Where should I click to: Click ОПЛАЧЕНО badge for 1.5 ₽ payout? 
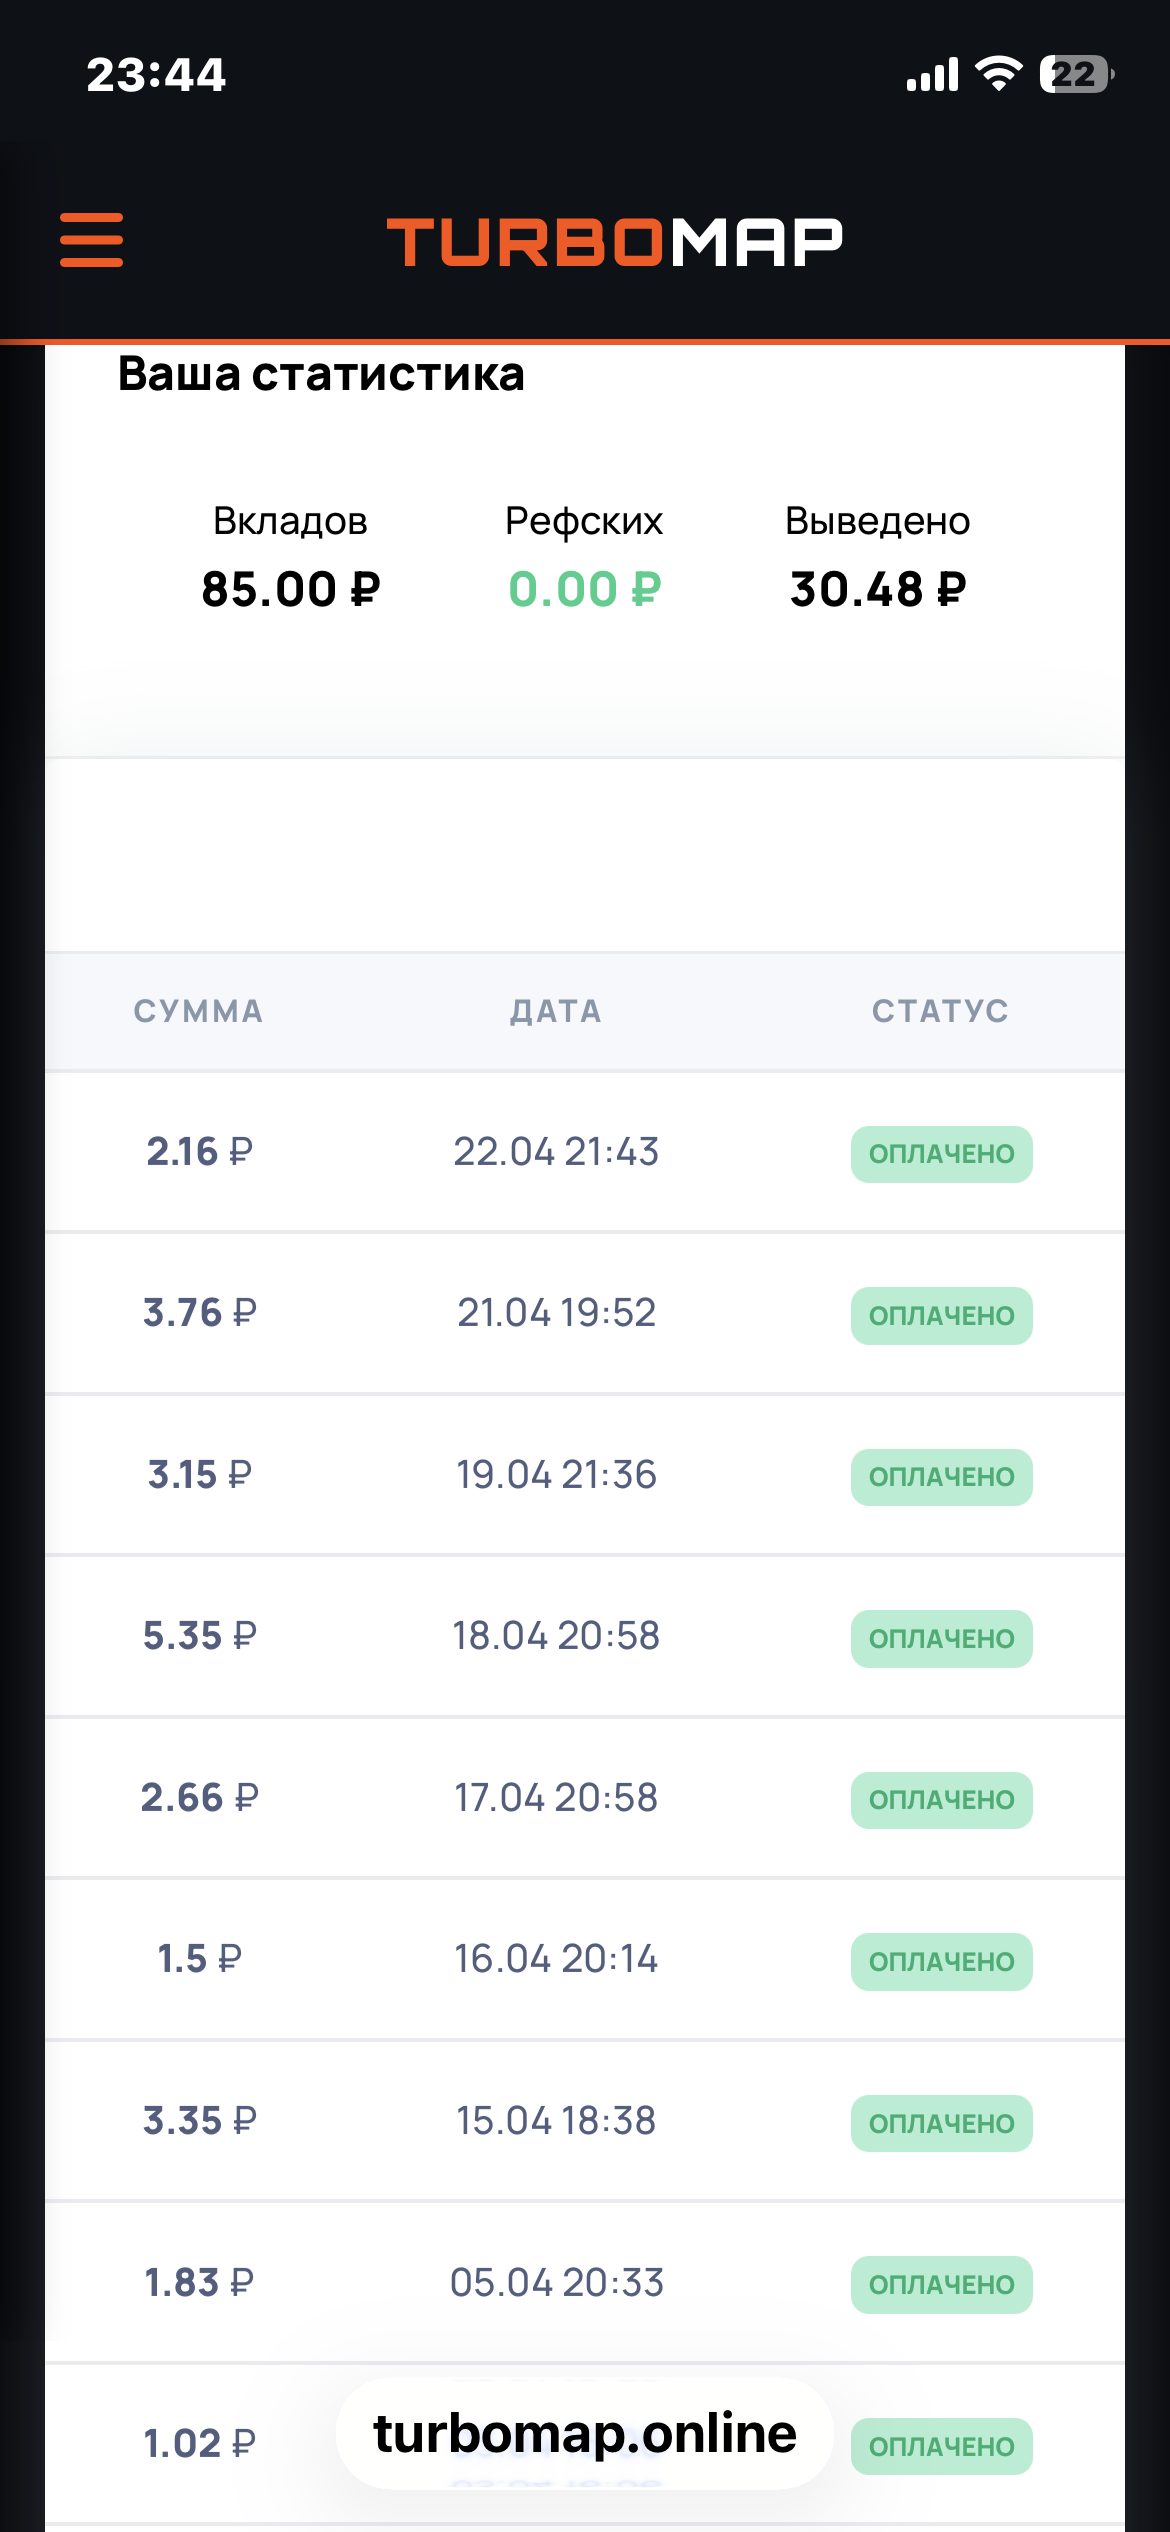[x=941, y=1962]
